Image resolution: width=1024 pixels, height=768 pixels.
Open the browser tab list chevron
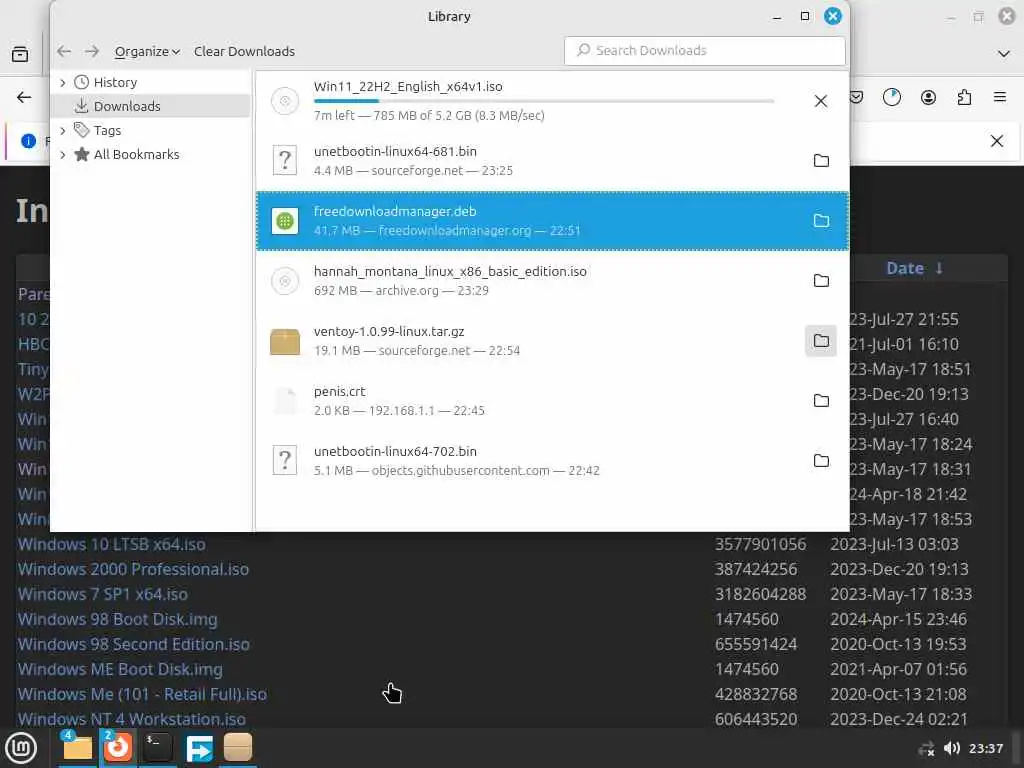pyautogui.click(x=1004, y=54)
